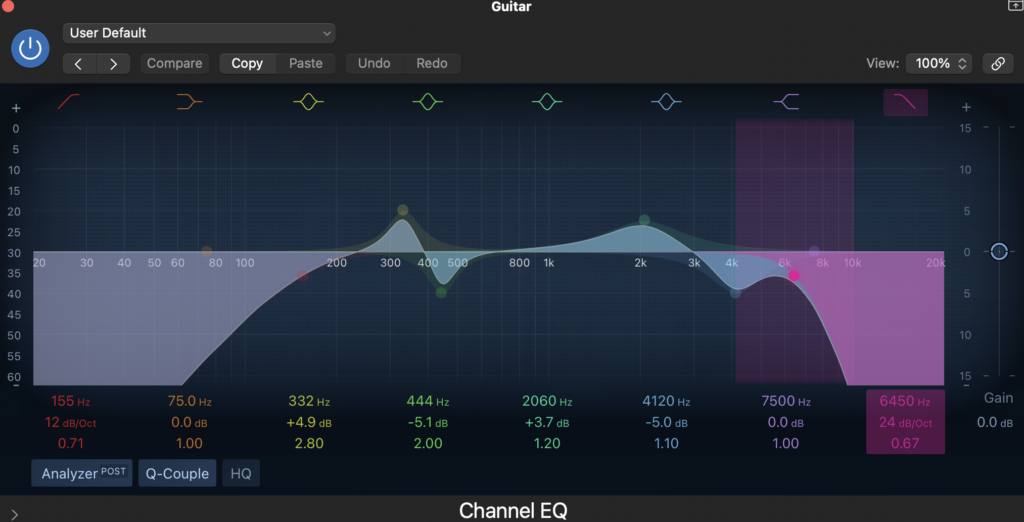Go to the next preset arrow
This screenshot has width=1024, height=522.
click(x=113, y=63)
